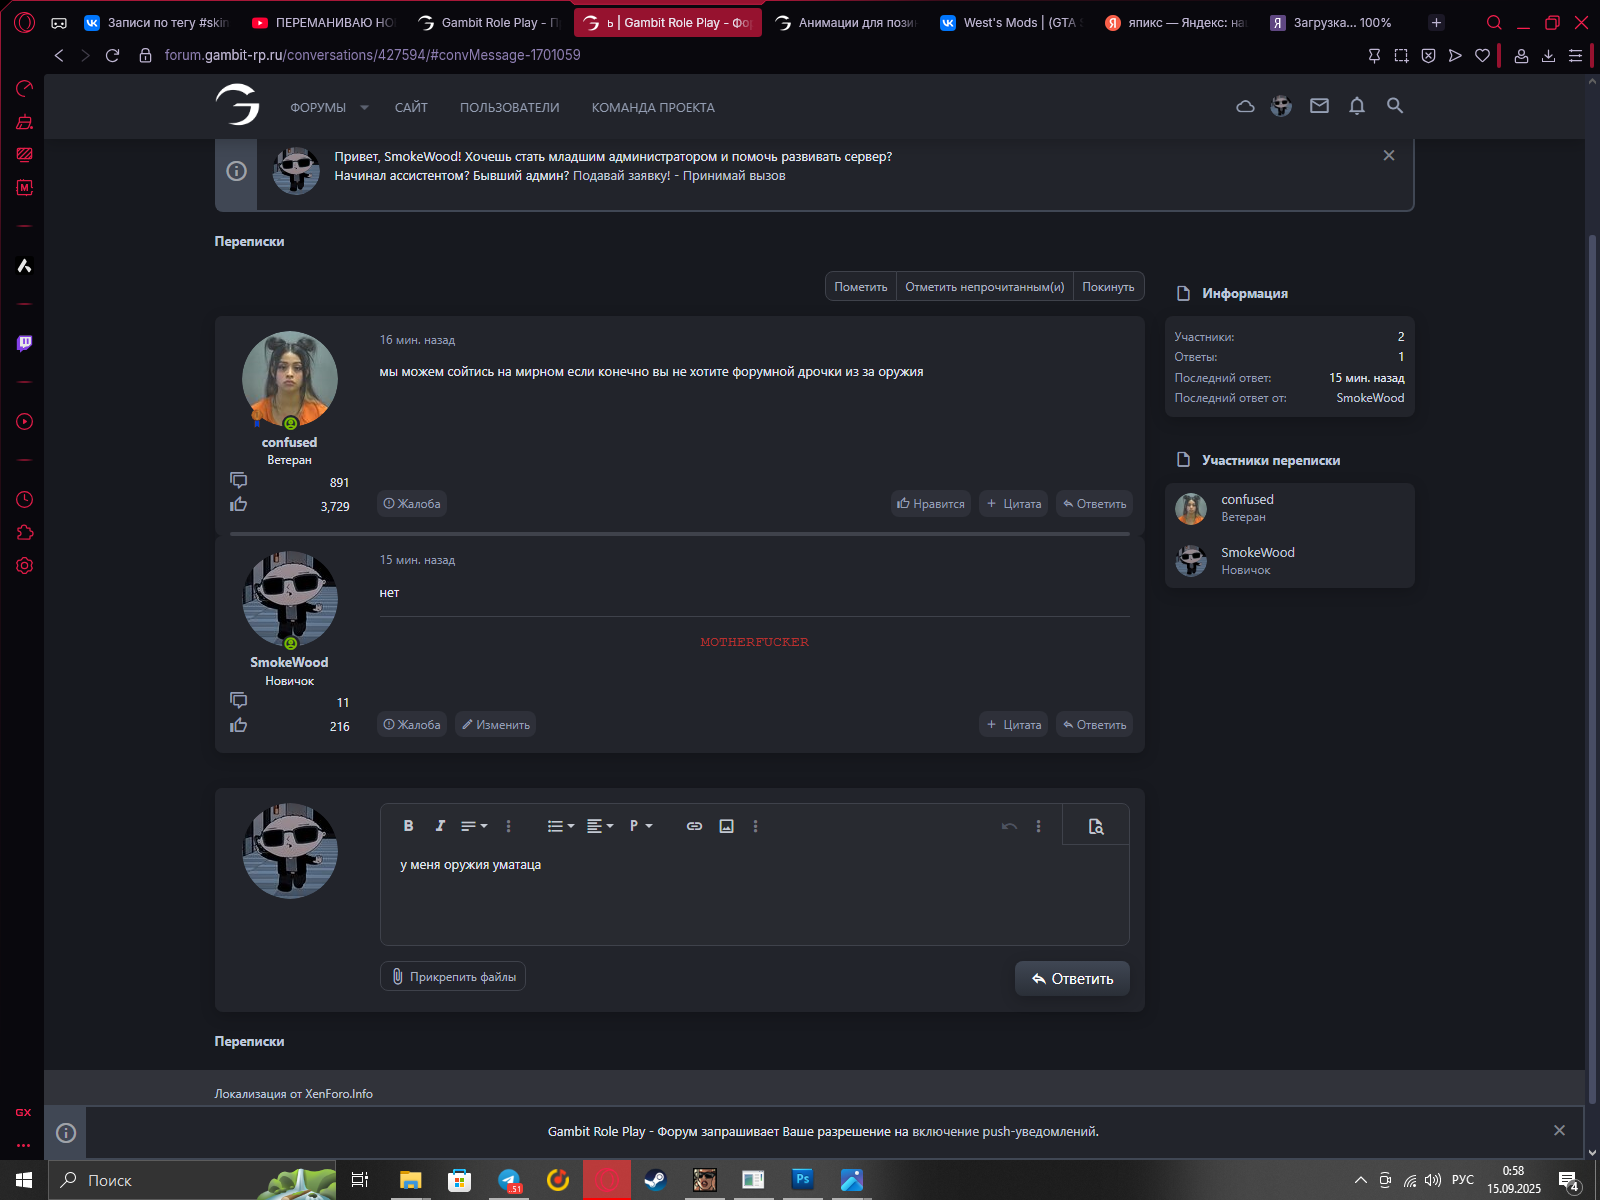The height and width of the screenshot is (1200, 1600).
Task: Open the notifications bell icon
Action: (x=1357, y=106)
